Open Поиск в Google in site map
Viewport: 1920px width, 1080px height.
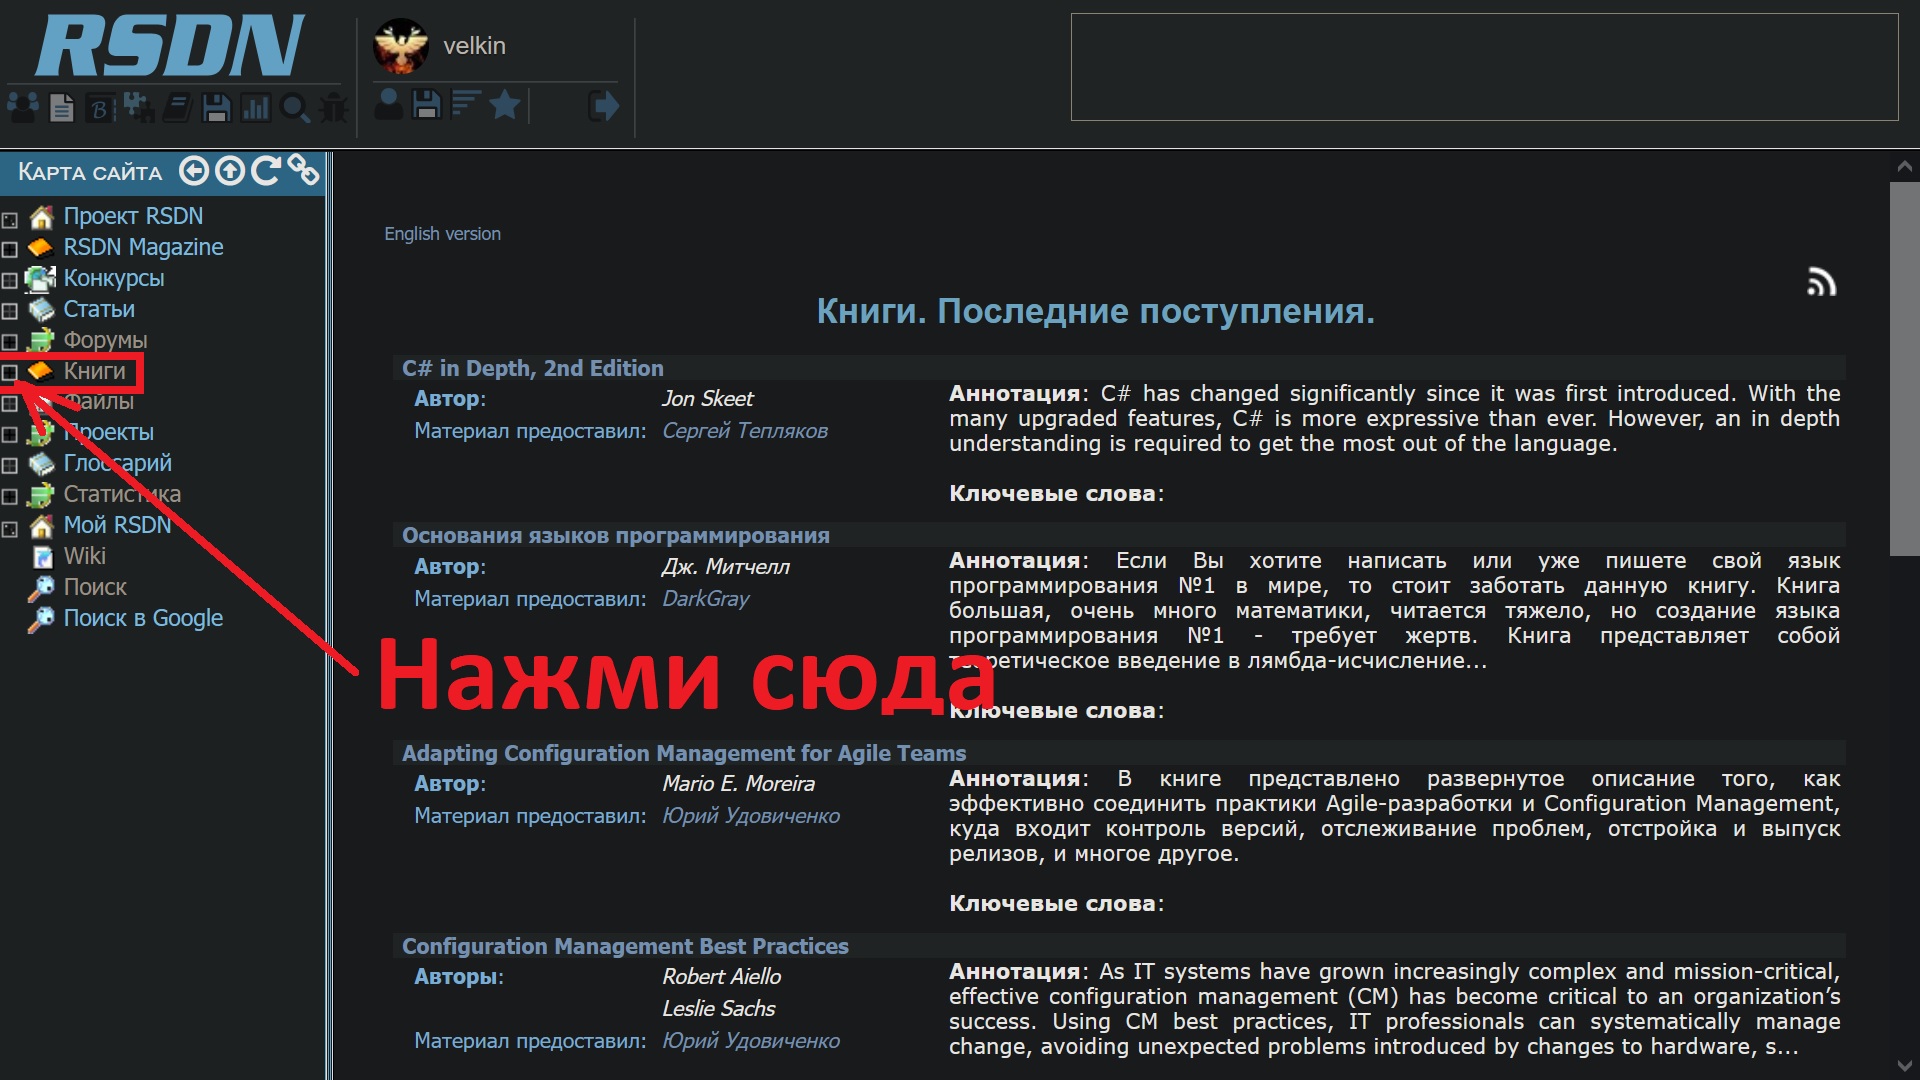coord(143,618)
